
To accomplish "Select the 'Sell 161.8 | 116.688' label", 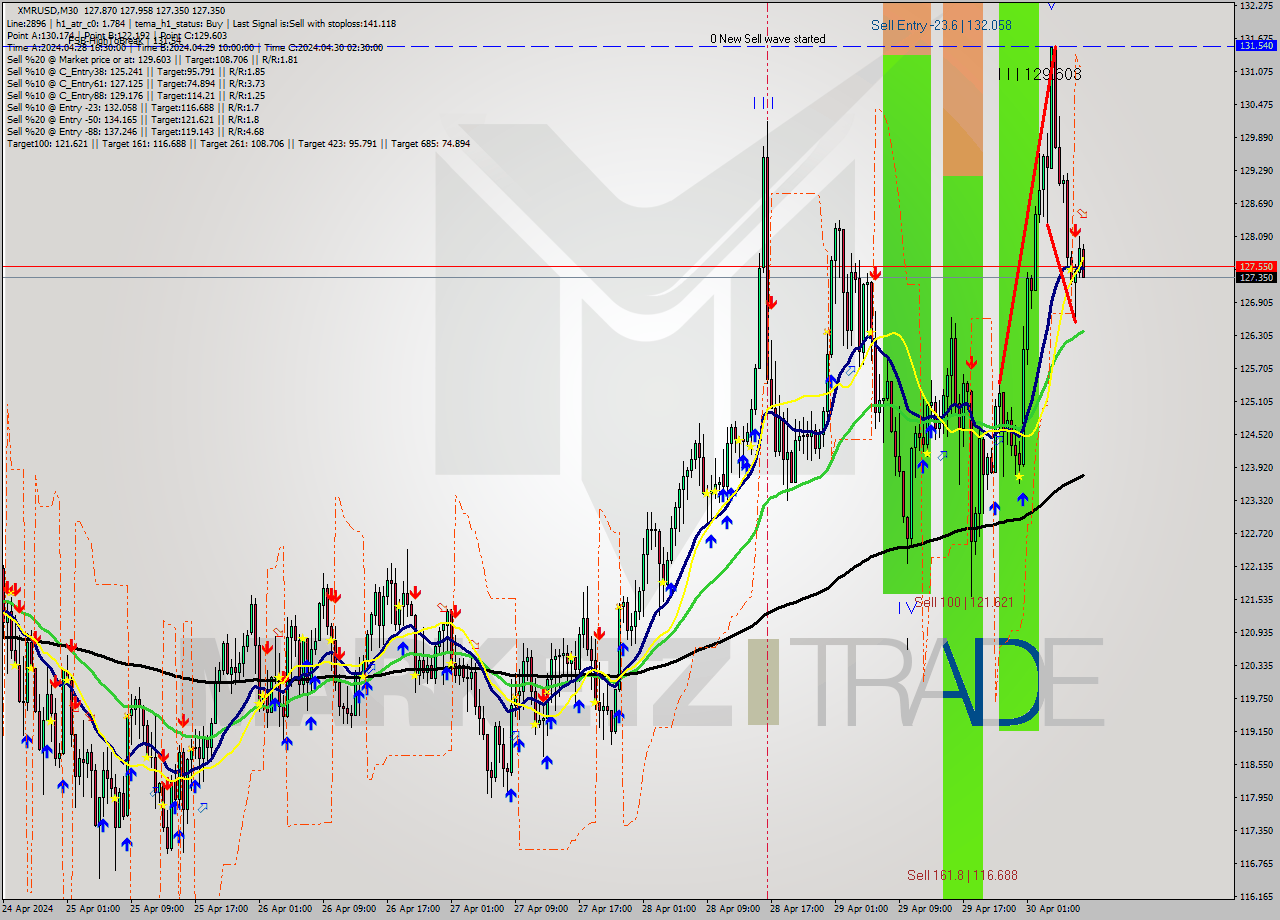I will click(x=962, y=875).
